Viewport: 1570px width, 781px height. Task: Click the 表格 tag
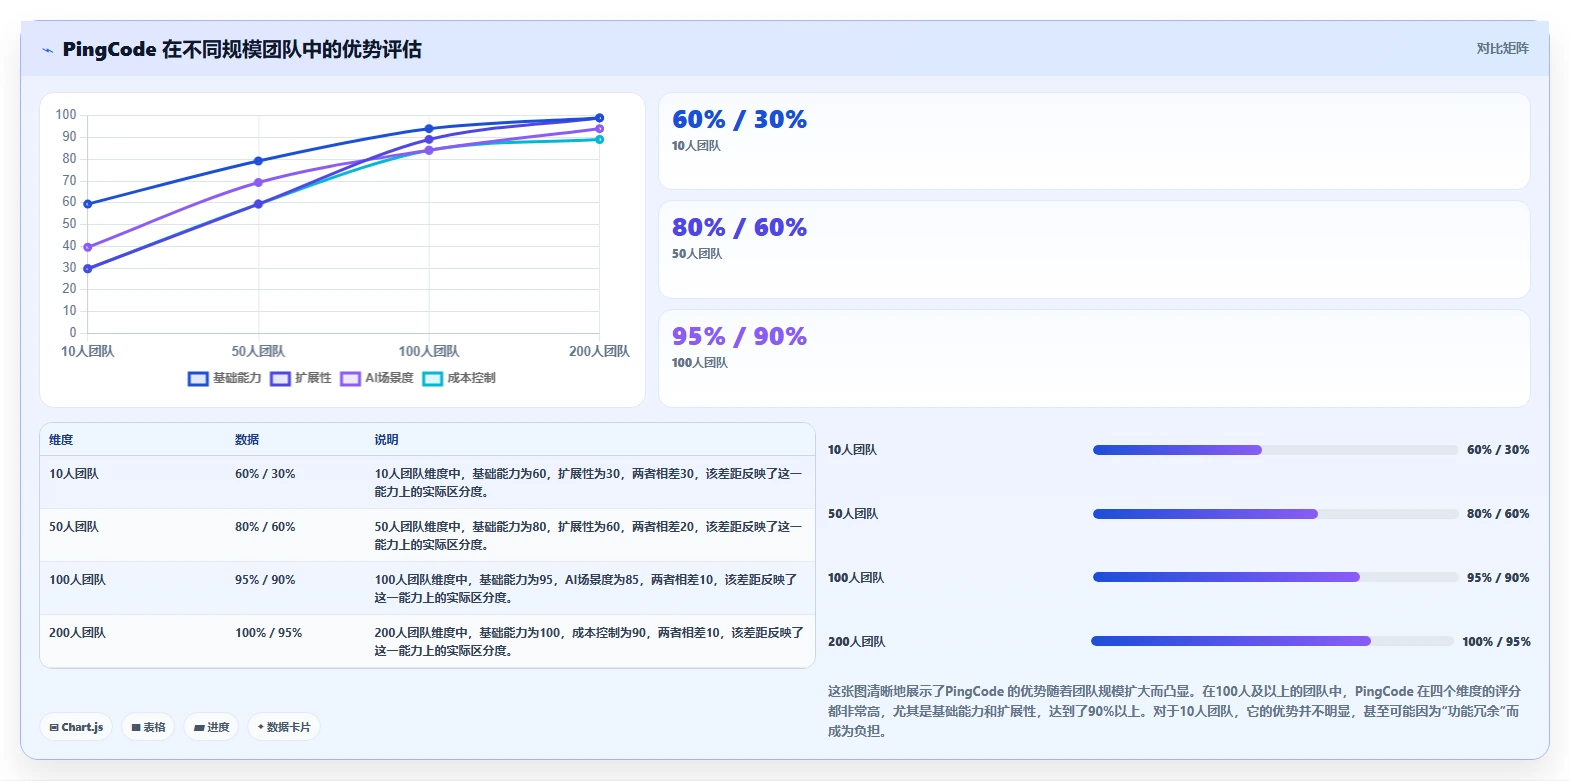pyautogui.click(x=148, y=727)
